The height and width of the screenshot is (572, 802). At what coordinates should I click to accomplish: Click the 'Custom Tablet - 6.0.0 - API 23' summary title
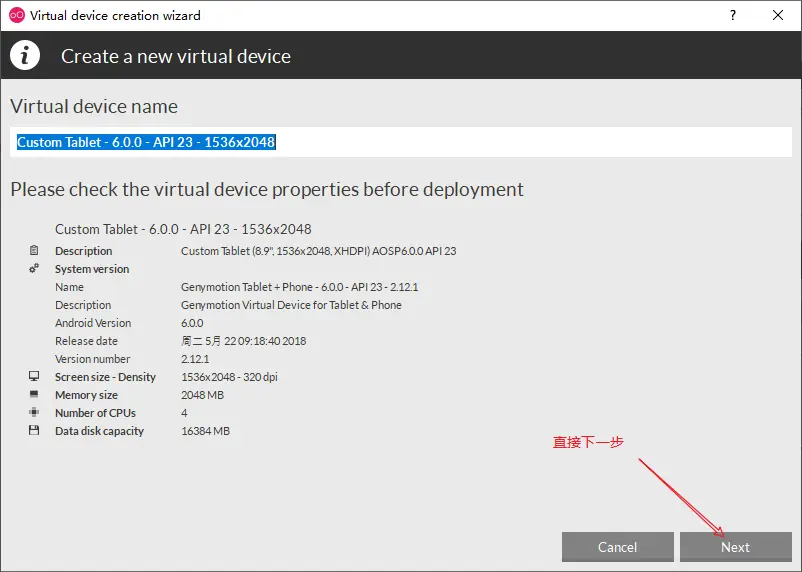coord(183,229)
